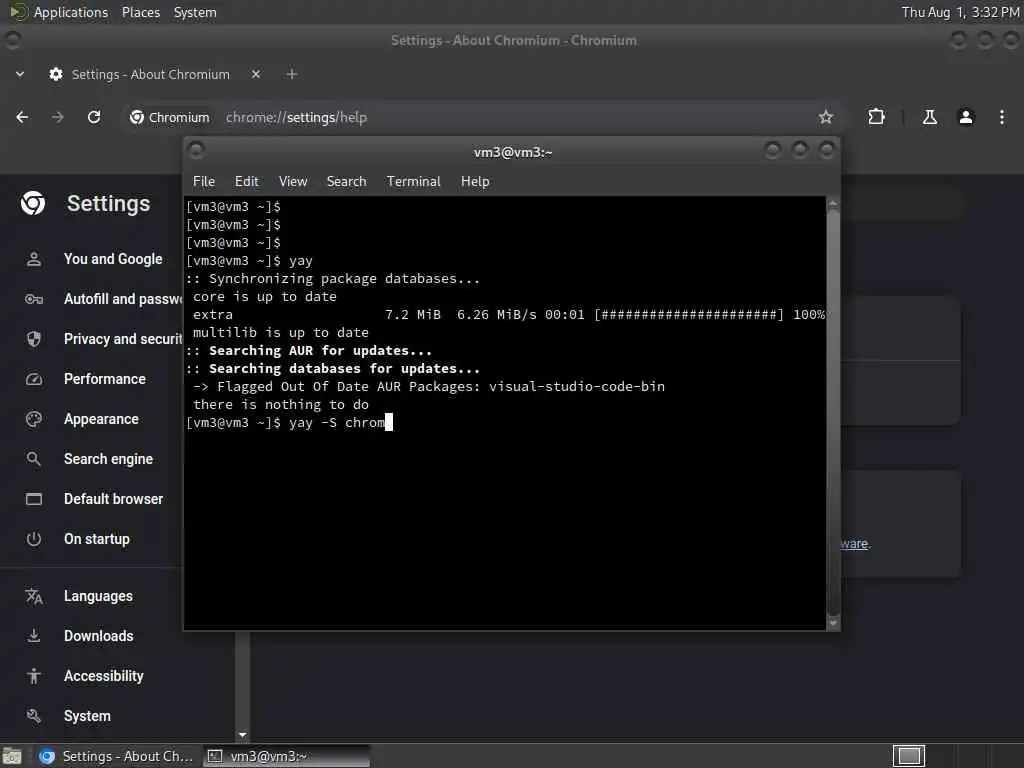Open Default browser settings

[114, 499]
